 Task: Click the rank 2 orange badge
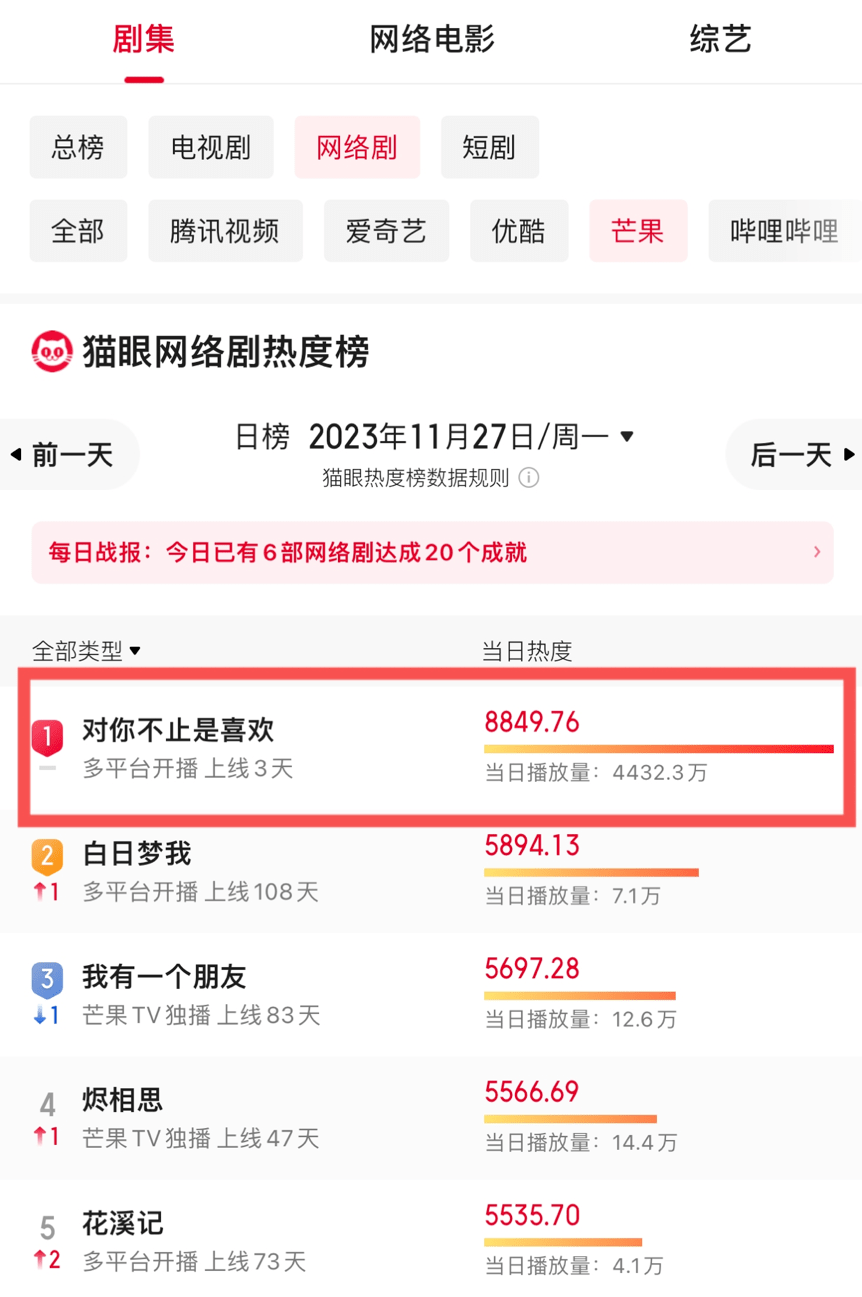tap(47, 856)
